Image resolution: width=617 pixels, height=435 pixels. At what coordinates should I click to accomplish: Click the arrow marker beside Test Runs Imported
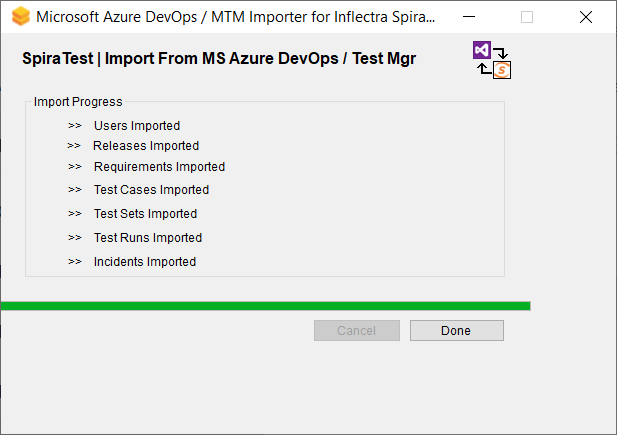pyautogui.click(x=75, y=238)
